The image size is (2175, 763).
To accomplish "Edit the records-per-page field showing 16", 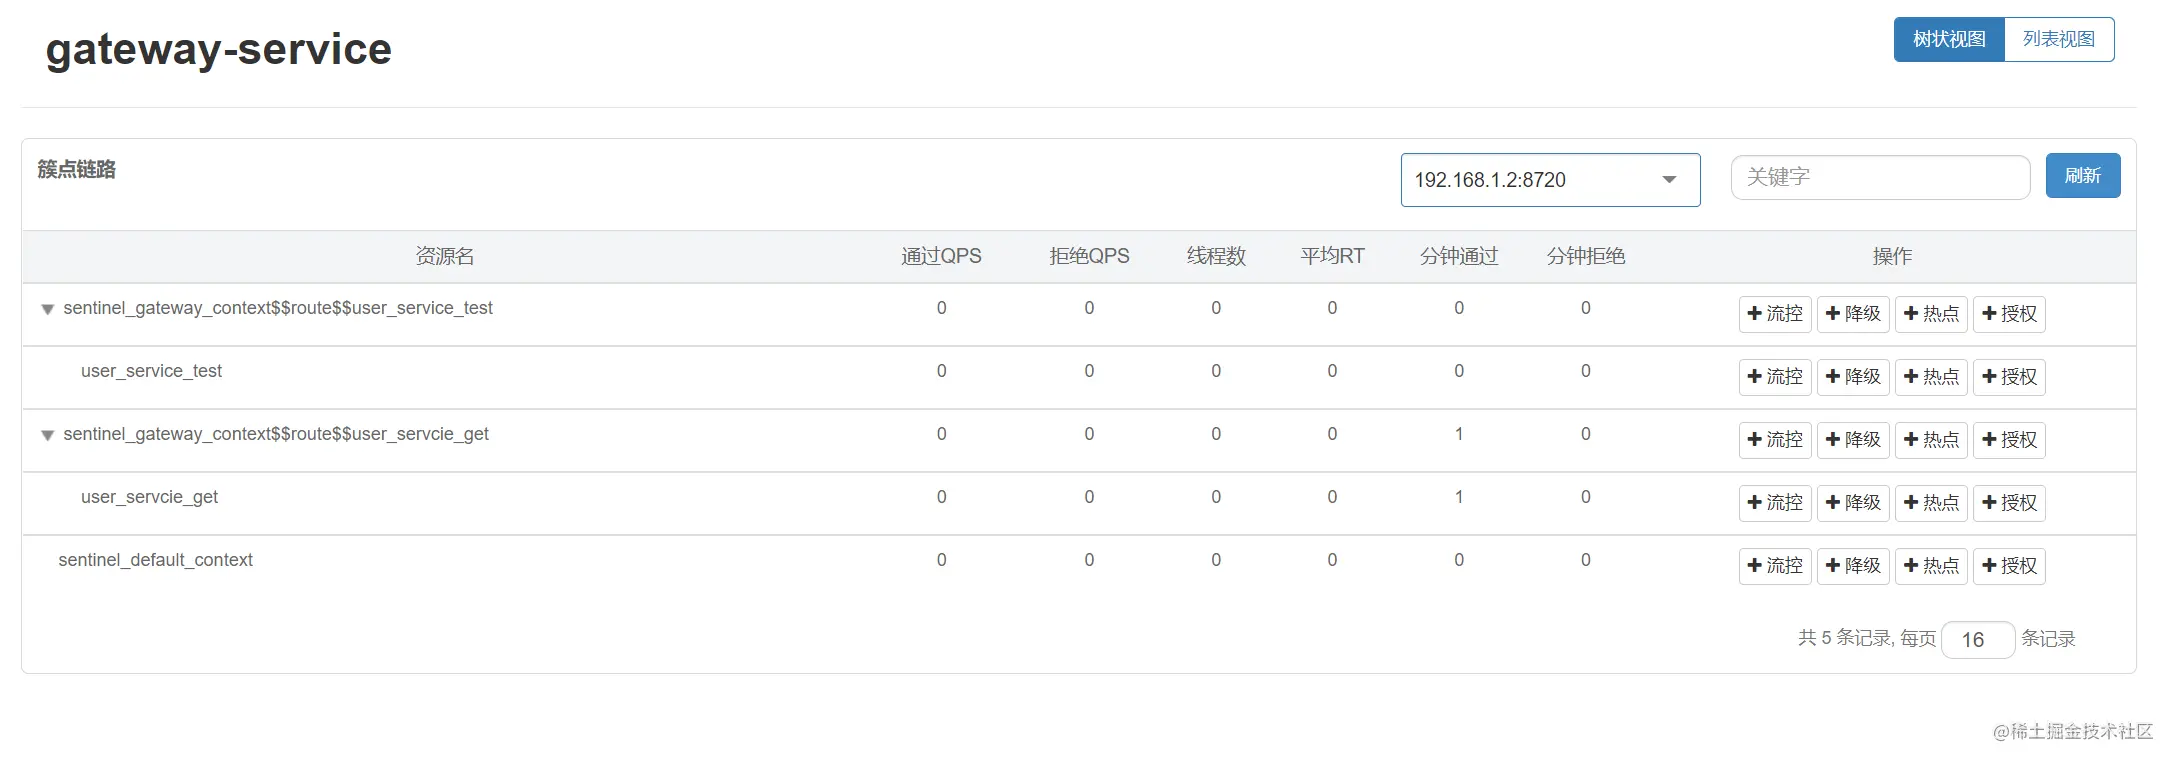I will pos(1977,640).
